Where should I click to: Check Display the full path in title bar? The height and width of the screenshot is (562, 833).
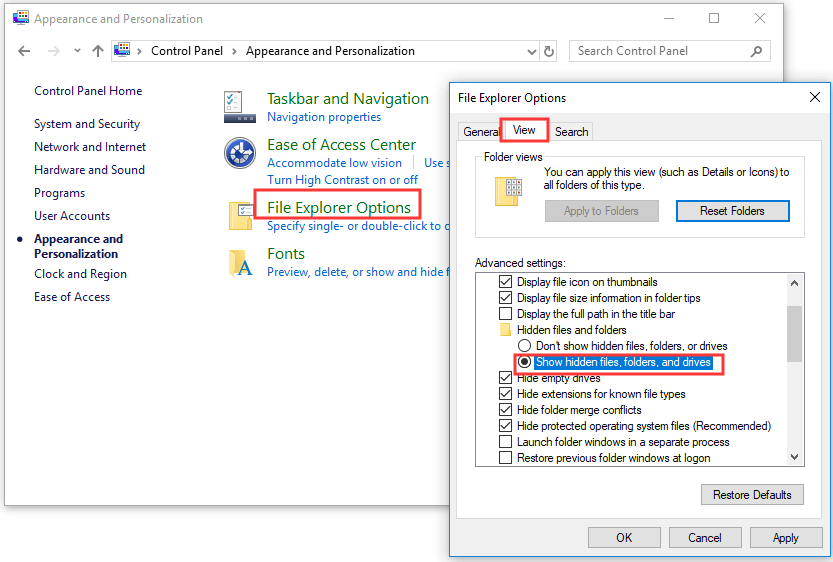pos(506,313)
